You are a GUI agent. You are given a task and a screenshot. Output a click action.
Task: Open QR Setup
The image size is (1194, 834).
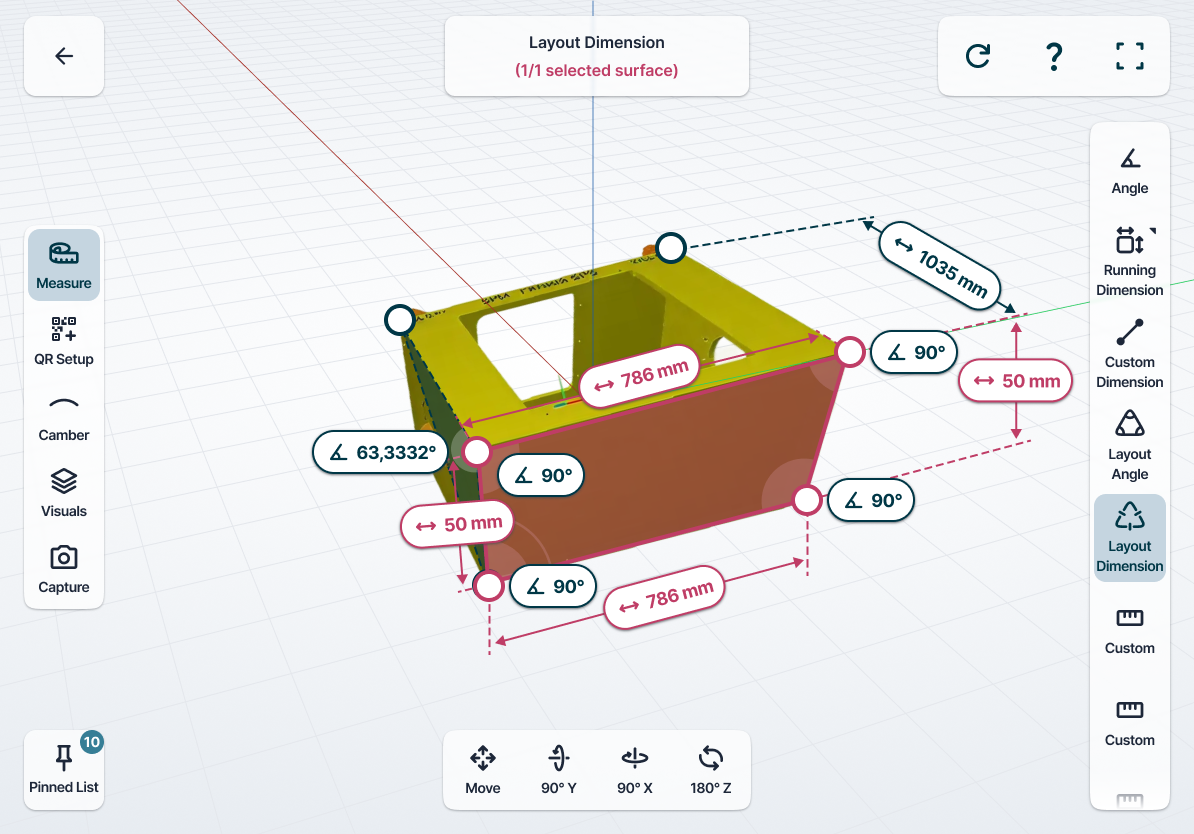(64, 340)
